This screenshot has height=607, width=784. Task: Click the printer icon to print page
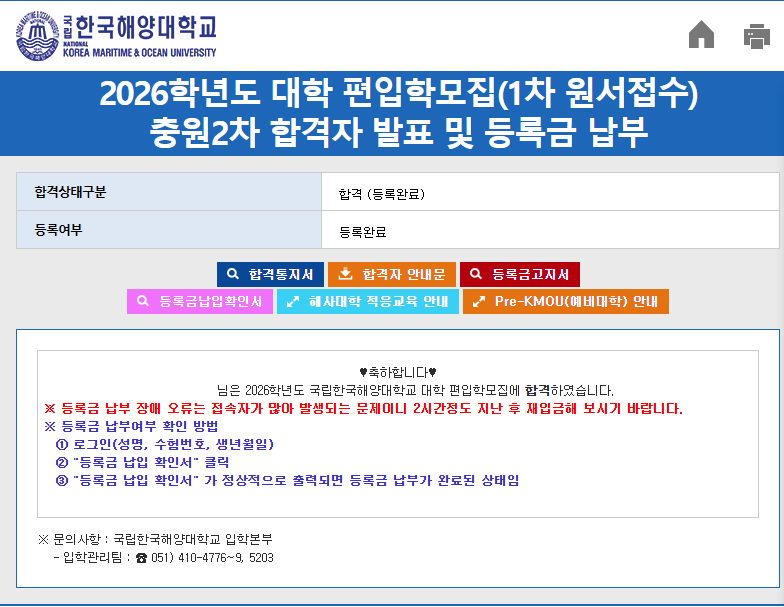[x=756, y=36]
